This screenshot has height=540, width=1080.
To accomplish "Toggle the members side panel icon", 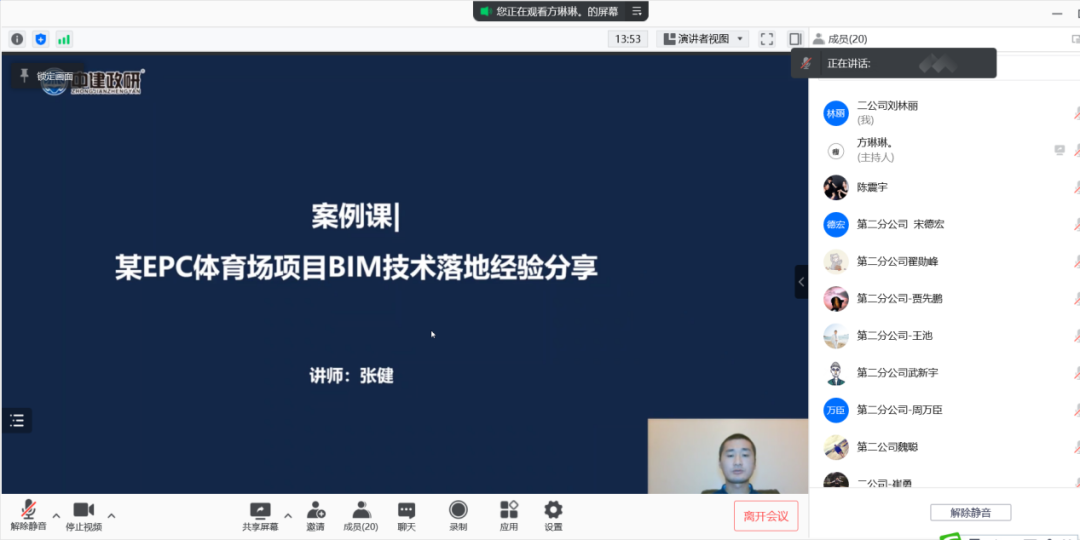I will tap(795, 39).
